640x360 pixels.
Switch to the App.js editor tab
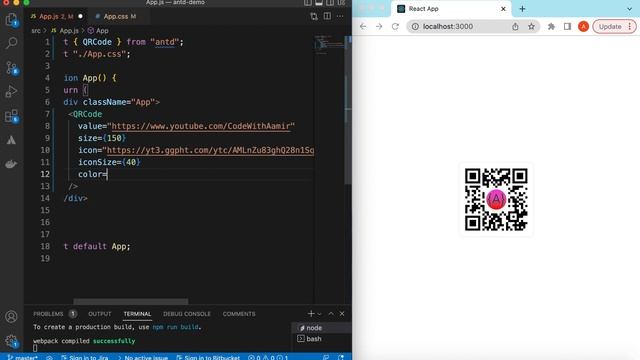click(56, 16)
